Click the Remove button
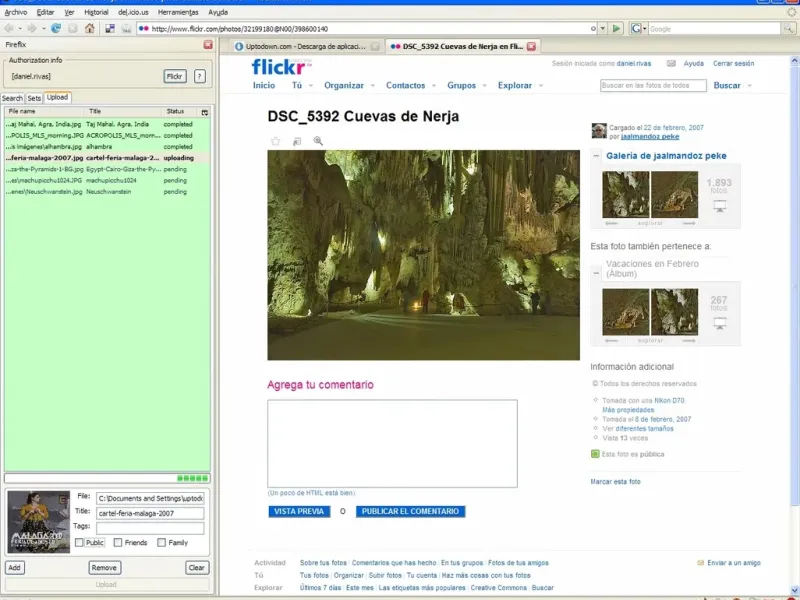 pyautogui.click(x=104, y=567)
